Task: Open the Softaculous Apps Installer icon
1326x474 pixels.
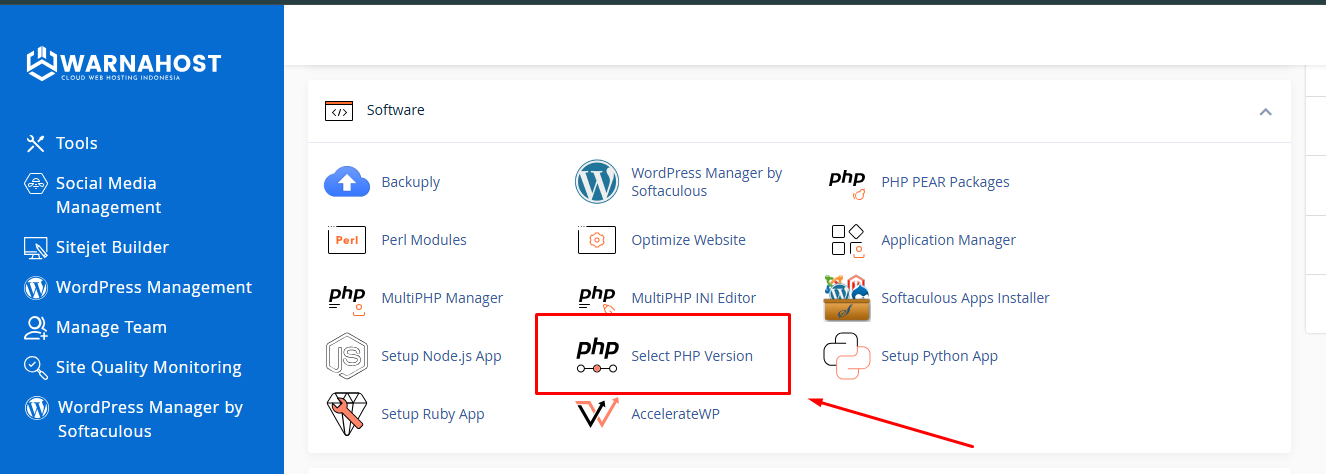Action: (x=847, y=298)
